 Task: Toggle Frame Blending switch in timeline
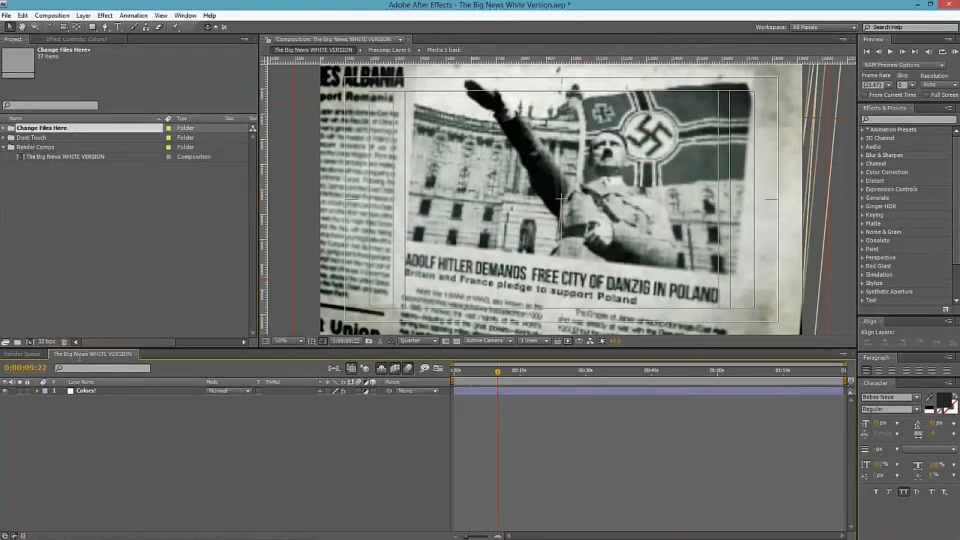[395, 368]
